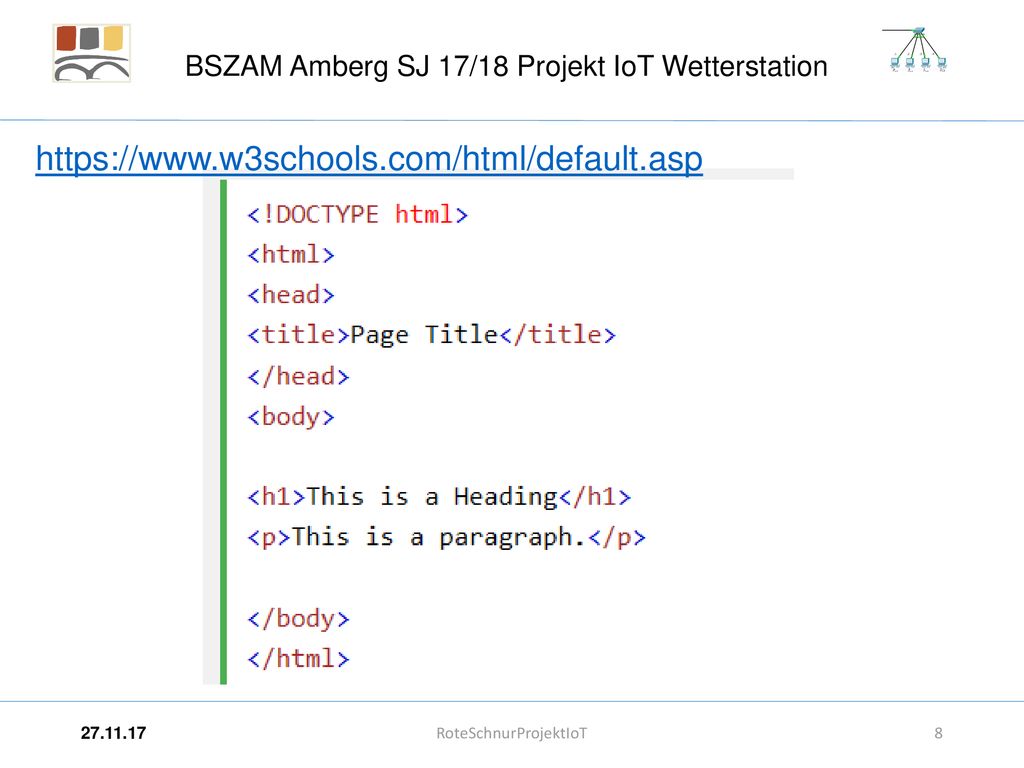Click the <p>This is a paragraph.</p> line
1024x768 pixels.
(446, 537)
